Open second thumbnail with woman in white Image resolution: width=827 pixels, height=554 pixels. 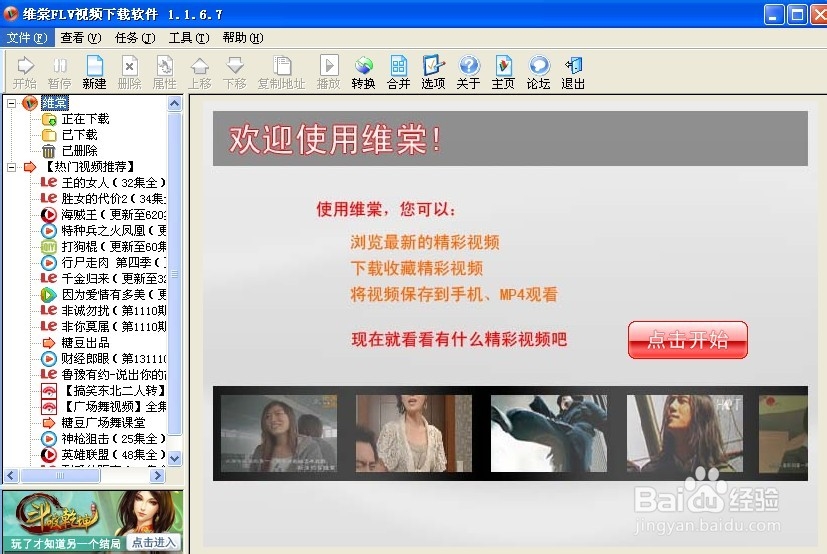[x=414, y=433]
